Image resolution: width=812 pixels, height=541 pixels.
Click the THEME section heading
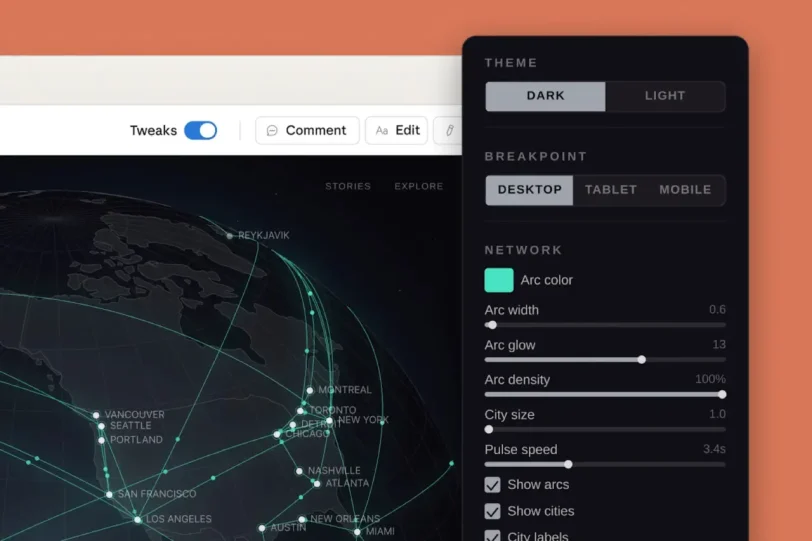coord(511,63)
